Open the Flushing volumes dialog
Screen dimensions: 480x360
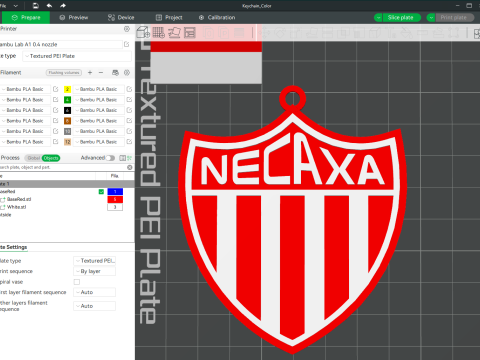pyautogui.click(x=64, y=72)
